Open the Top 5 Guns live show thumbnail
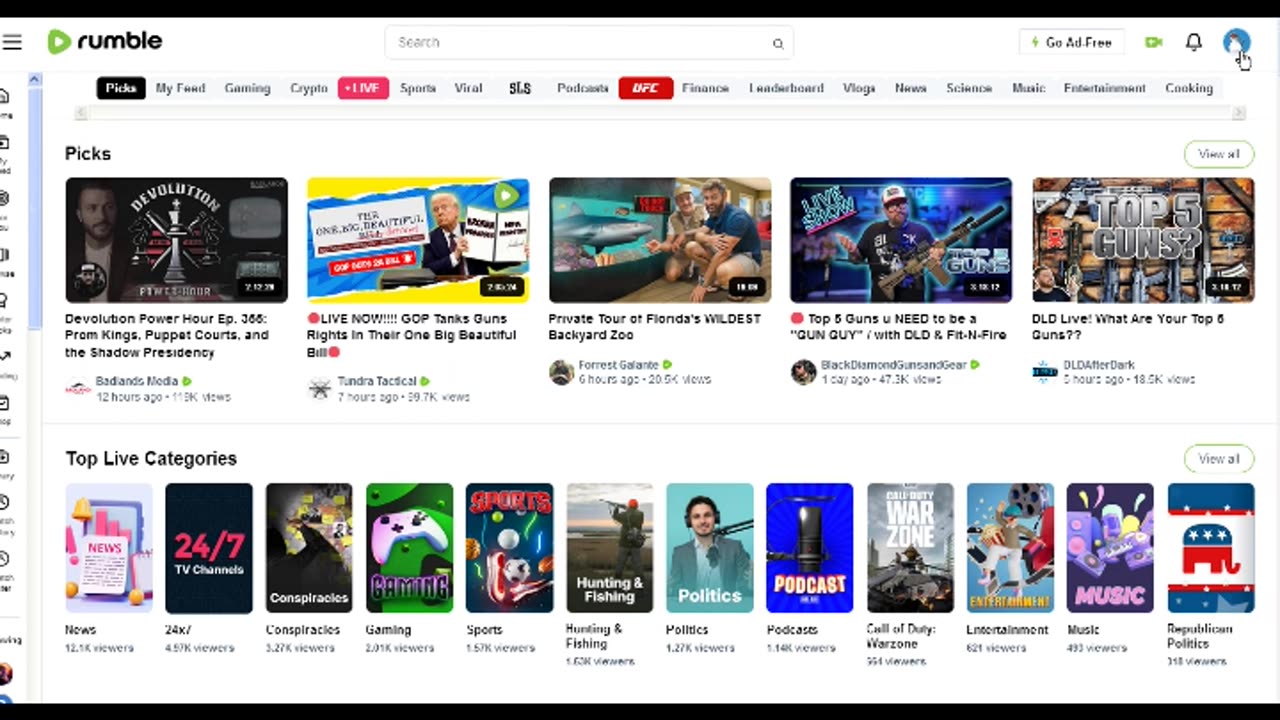 (901, 240)
